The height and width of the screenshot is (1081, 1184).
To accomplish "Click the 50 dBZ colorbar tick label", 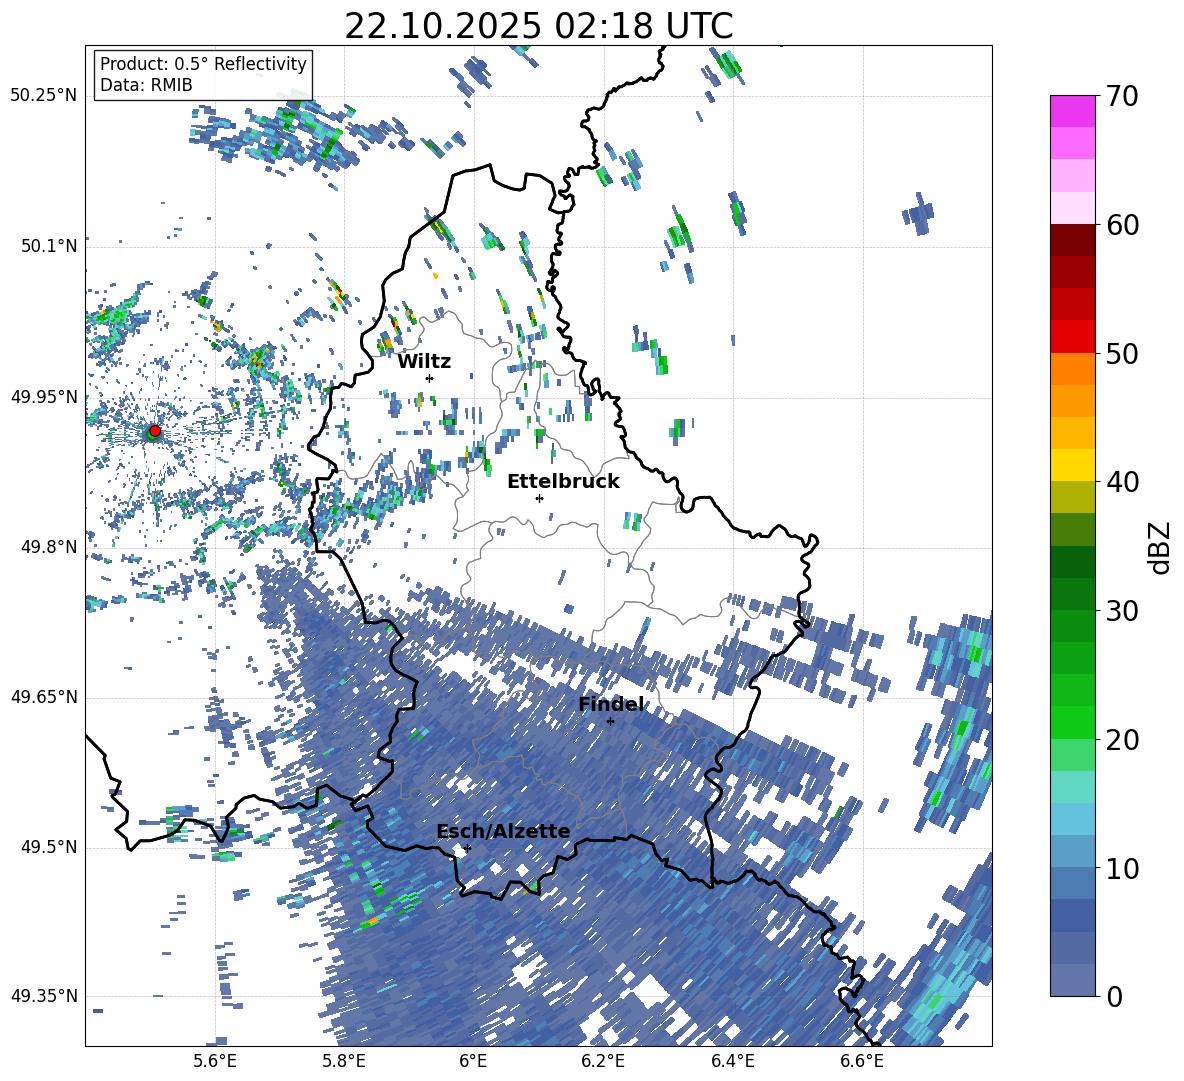I will click(1122, 353).
